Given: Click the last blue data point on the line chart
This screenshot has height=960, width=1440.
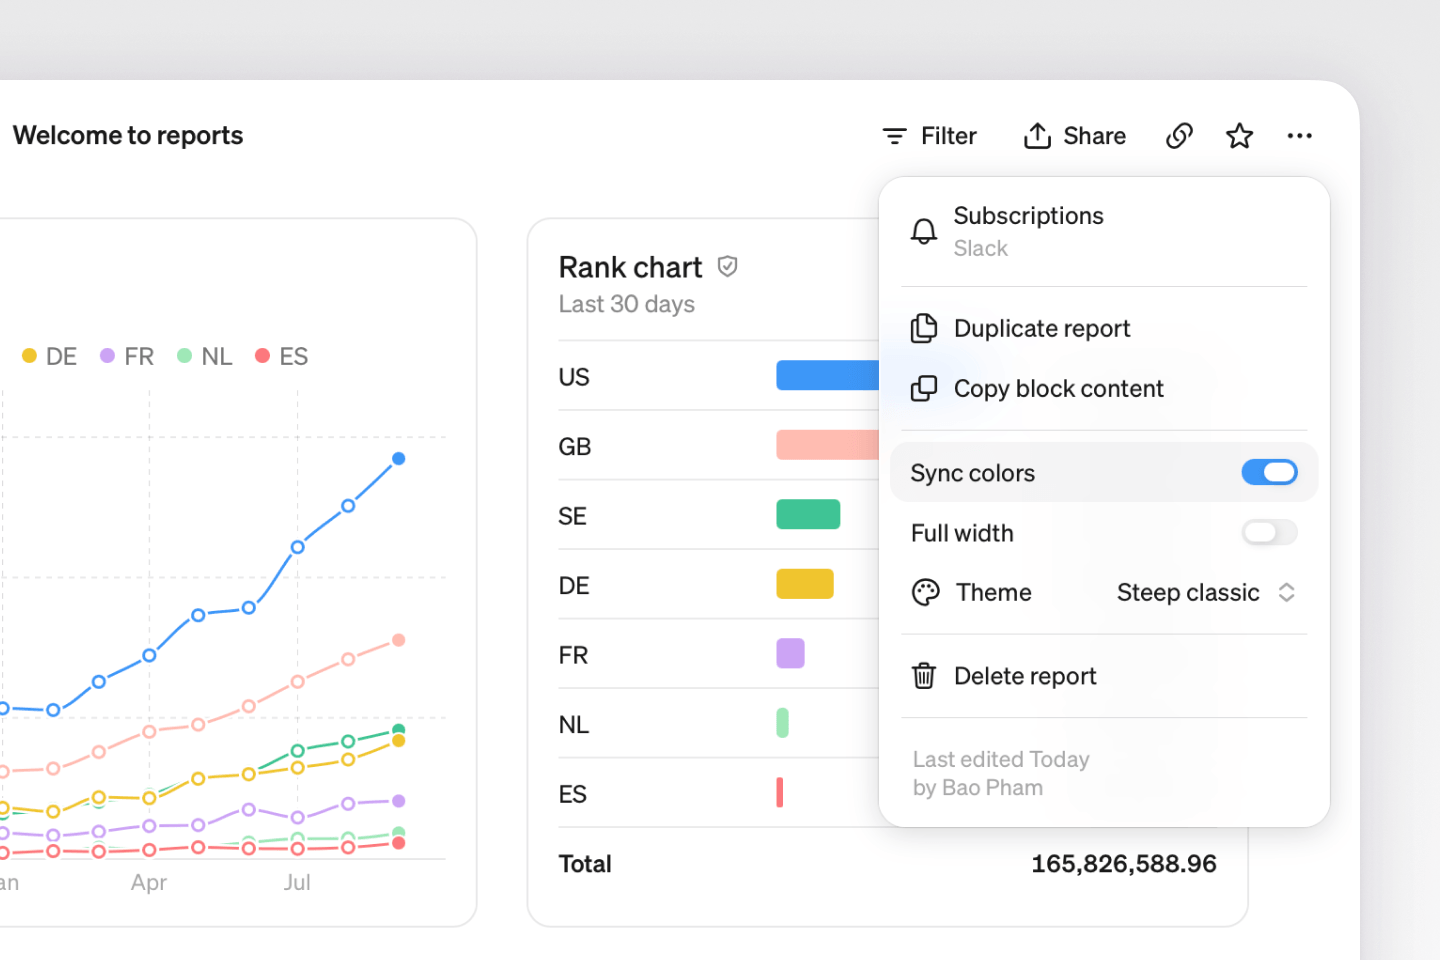Looking at the screenshot, I should [399, 458].
